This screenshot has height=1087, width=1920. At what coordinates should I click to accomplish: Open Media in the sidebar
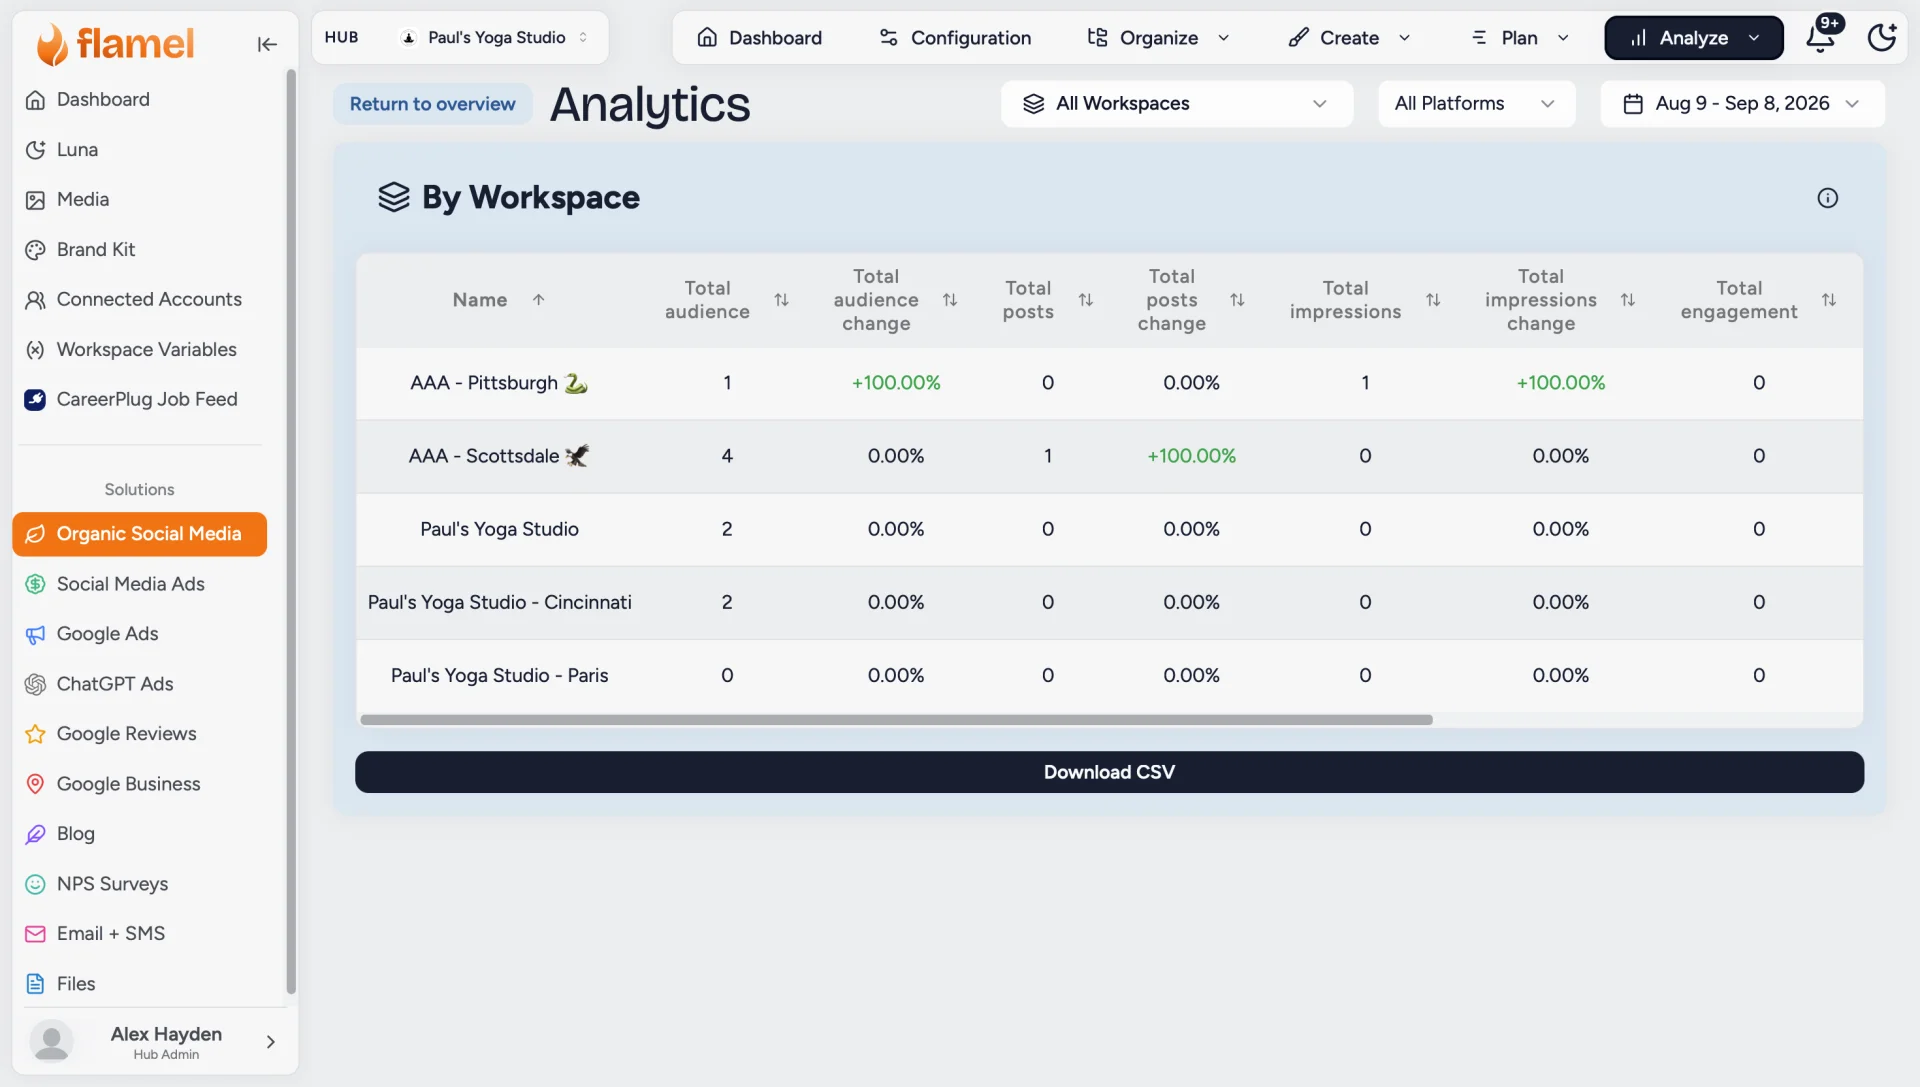(x=140, y=200)
